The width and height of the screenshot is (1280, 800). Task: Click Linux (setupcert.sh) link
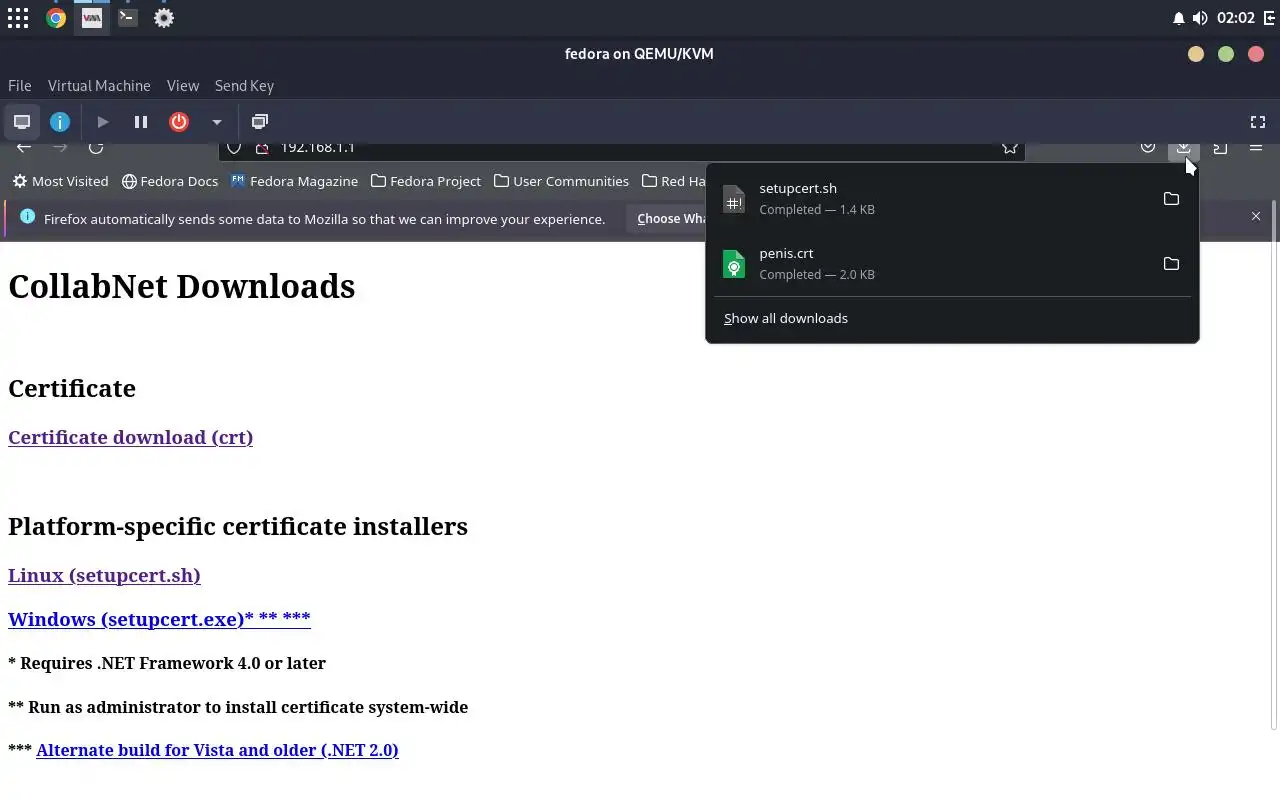click(x=104, y=575)
